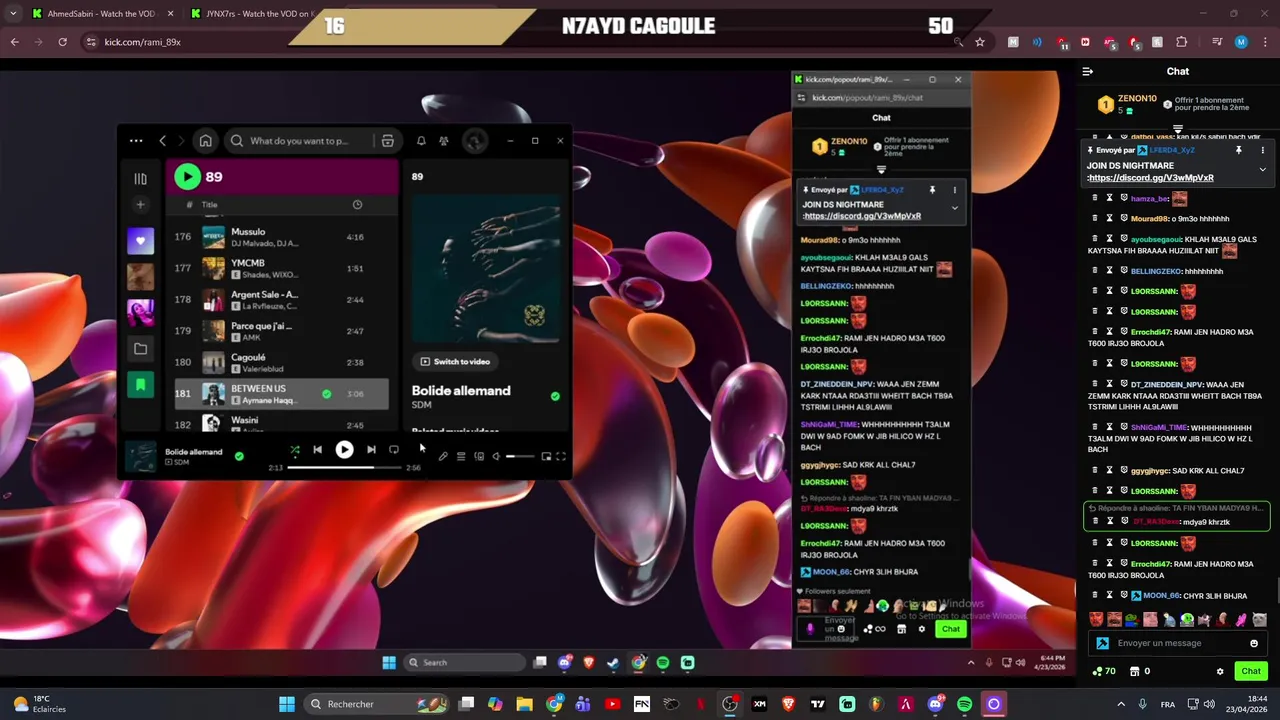1280x720 pixels.
Task: Expand the pinned message chevron in Kick chat
Action: [1262, 170]
